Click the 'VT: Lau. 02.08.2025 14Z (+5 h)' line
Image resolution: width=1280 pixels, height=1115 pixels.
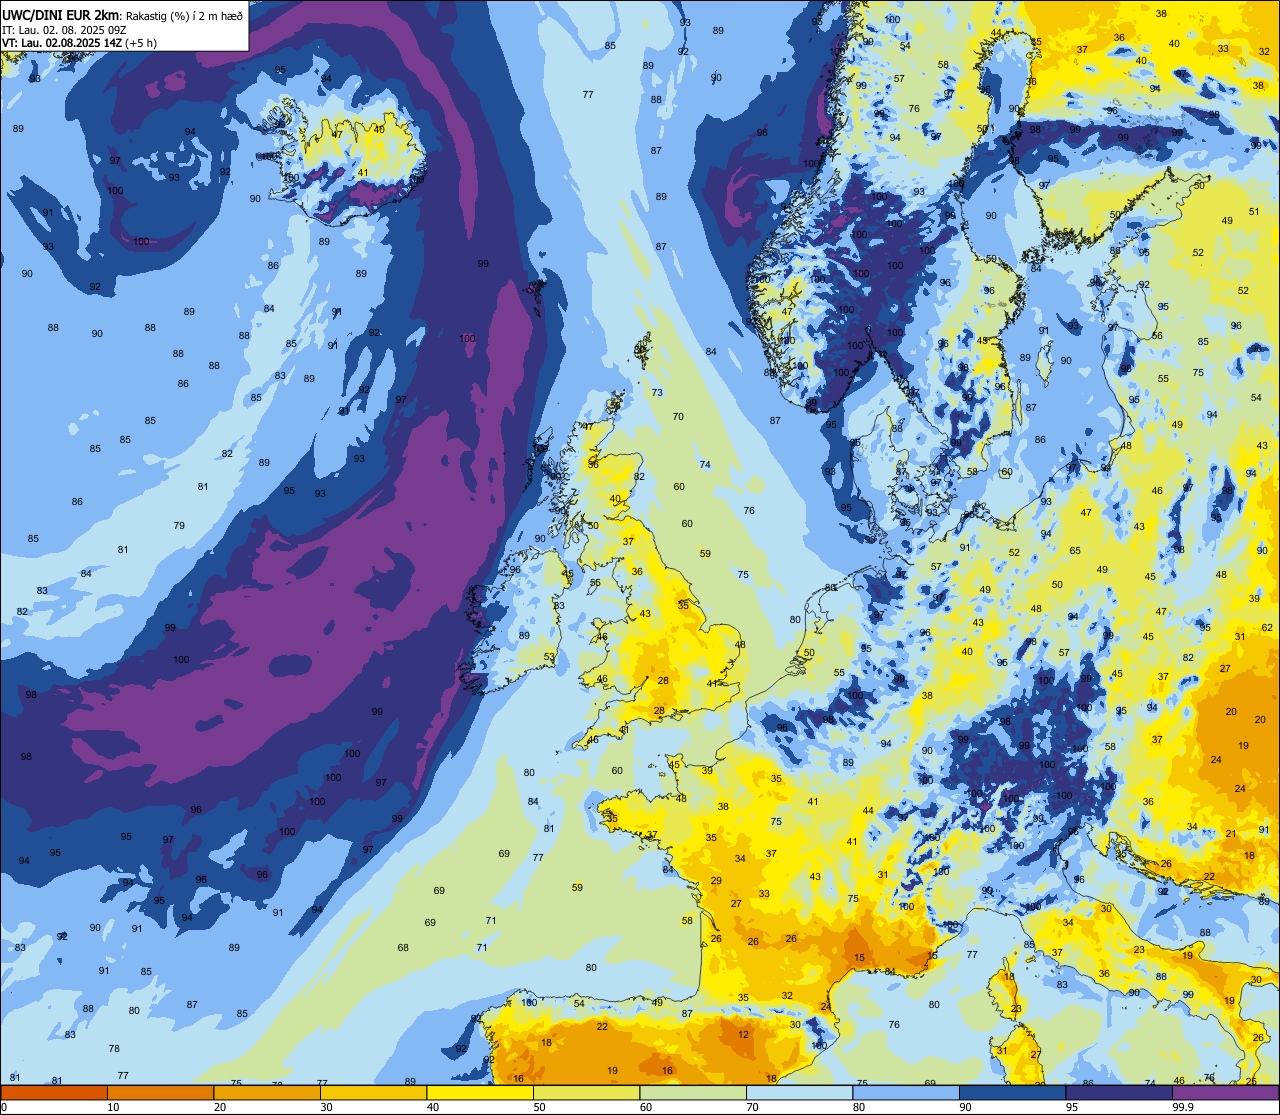pos(79,43)
